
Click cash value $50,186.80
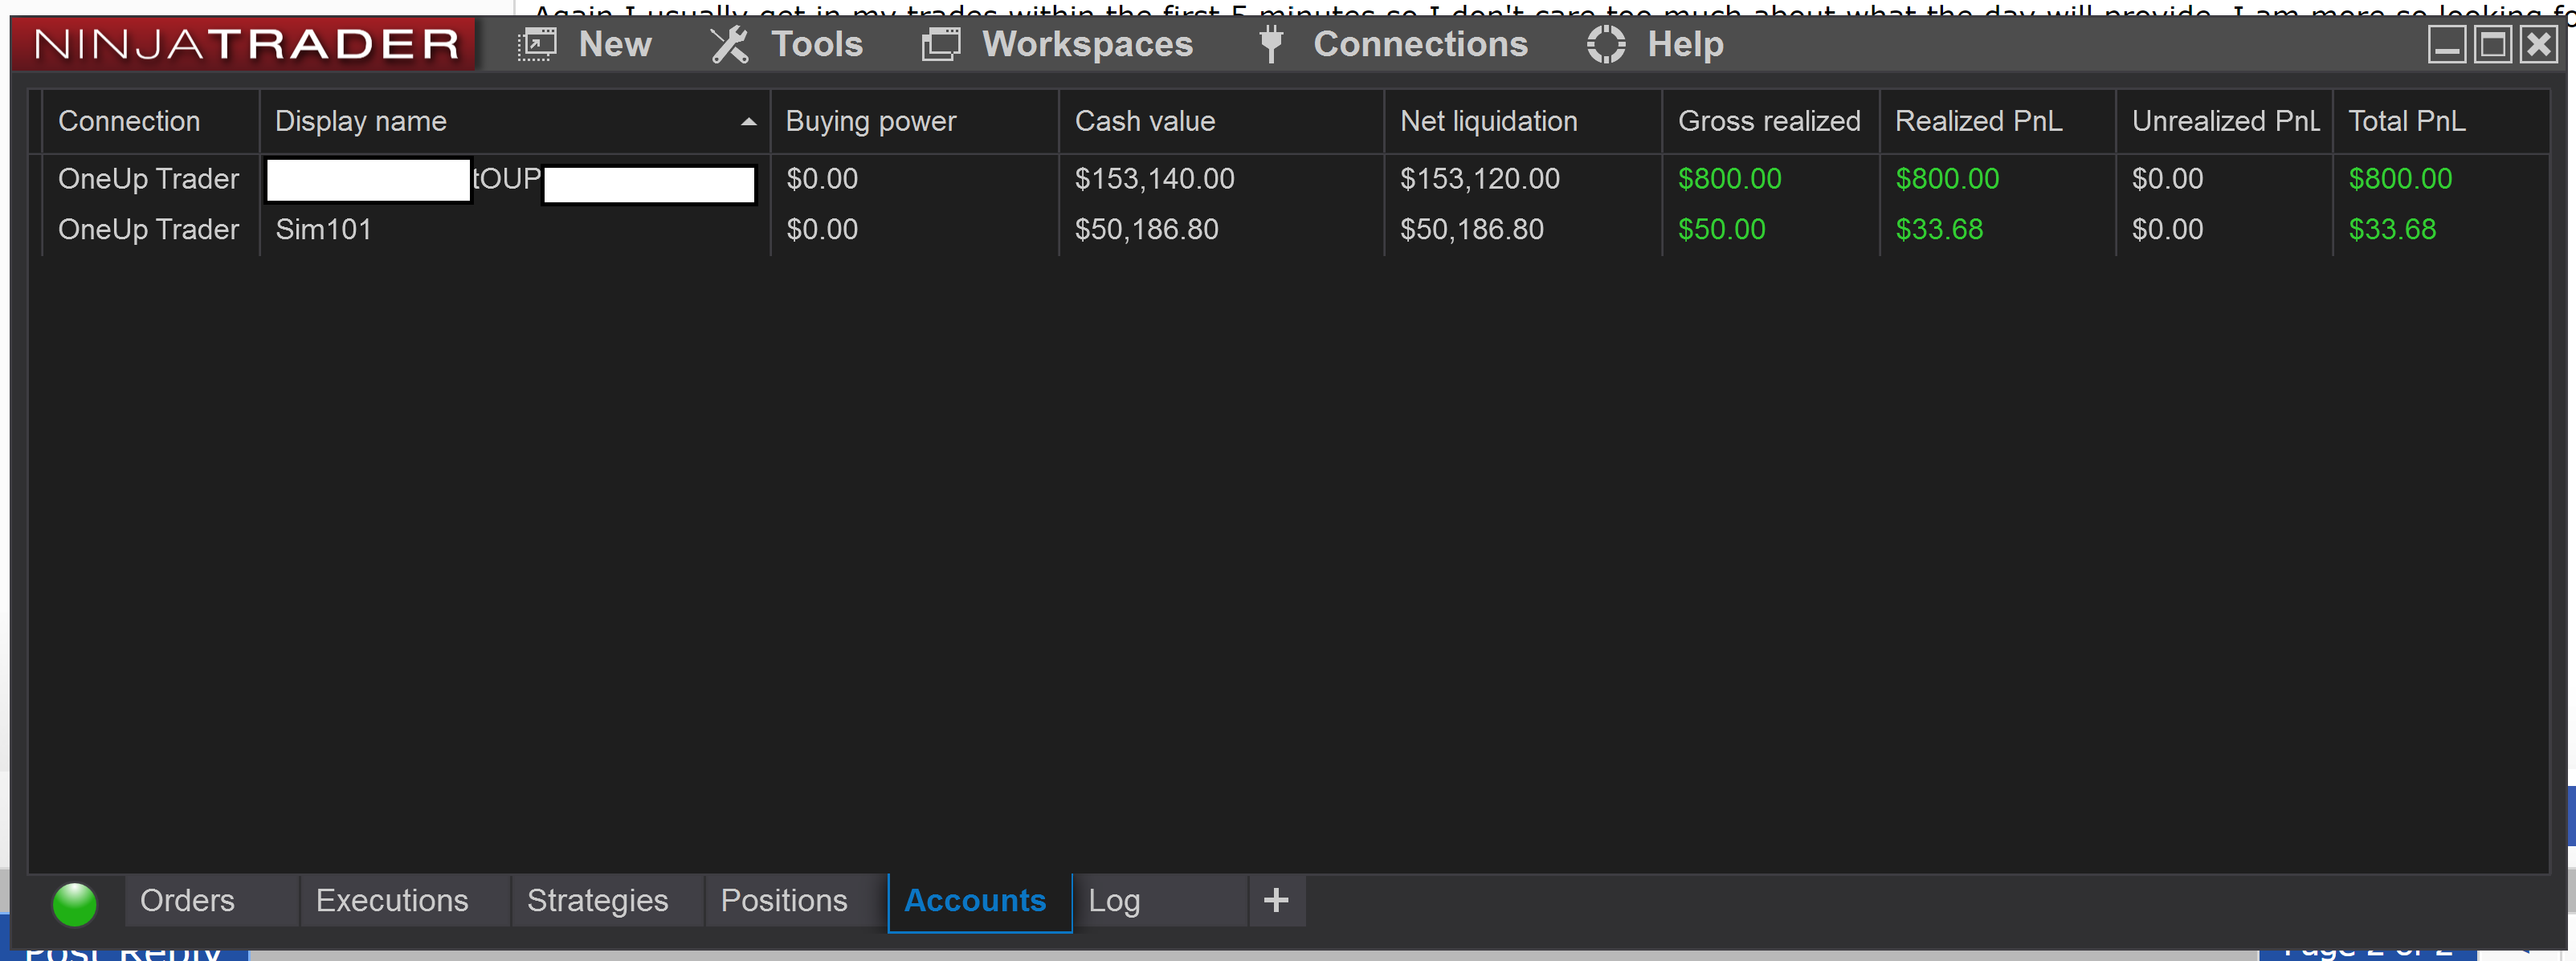click(1146, 230)
